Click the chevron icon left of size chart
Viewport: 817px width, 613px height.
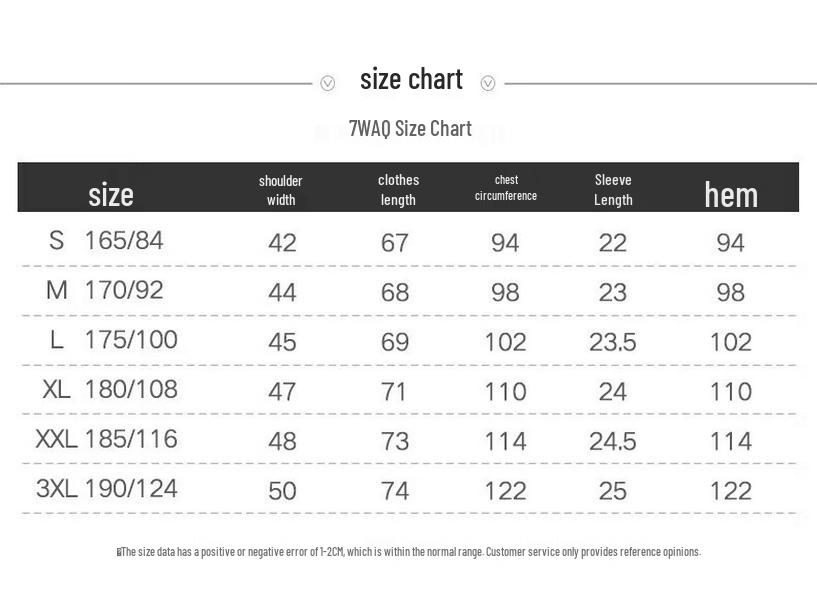coord(328,83)
